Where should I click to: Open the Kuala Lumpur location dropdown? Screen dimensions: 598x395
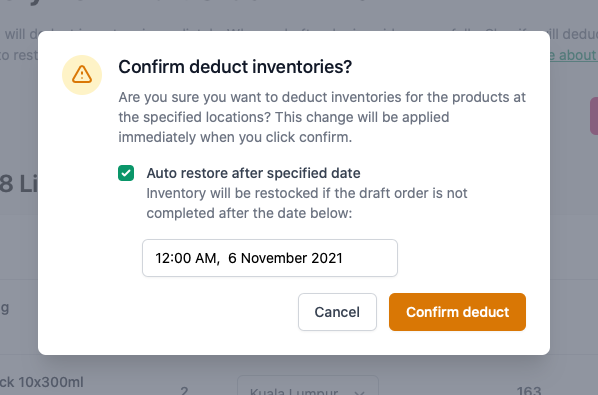pyautogui.click(x=308, y=386)
